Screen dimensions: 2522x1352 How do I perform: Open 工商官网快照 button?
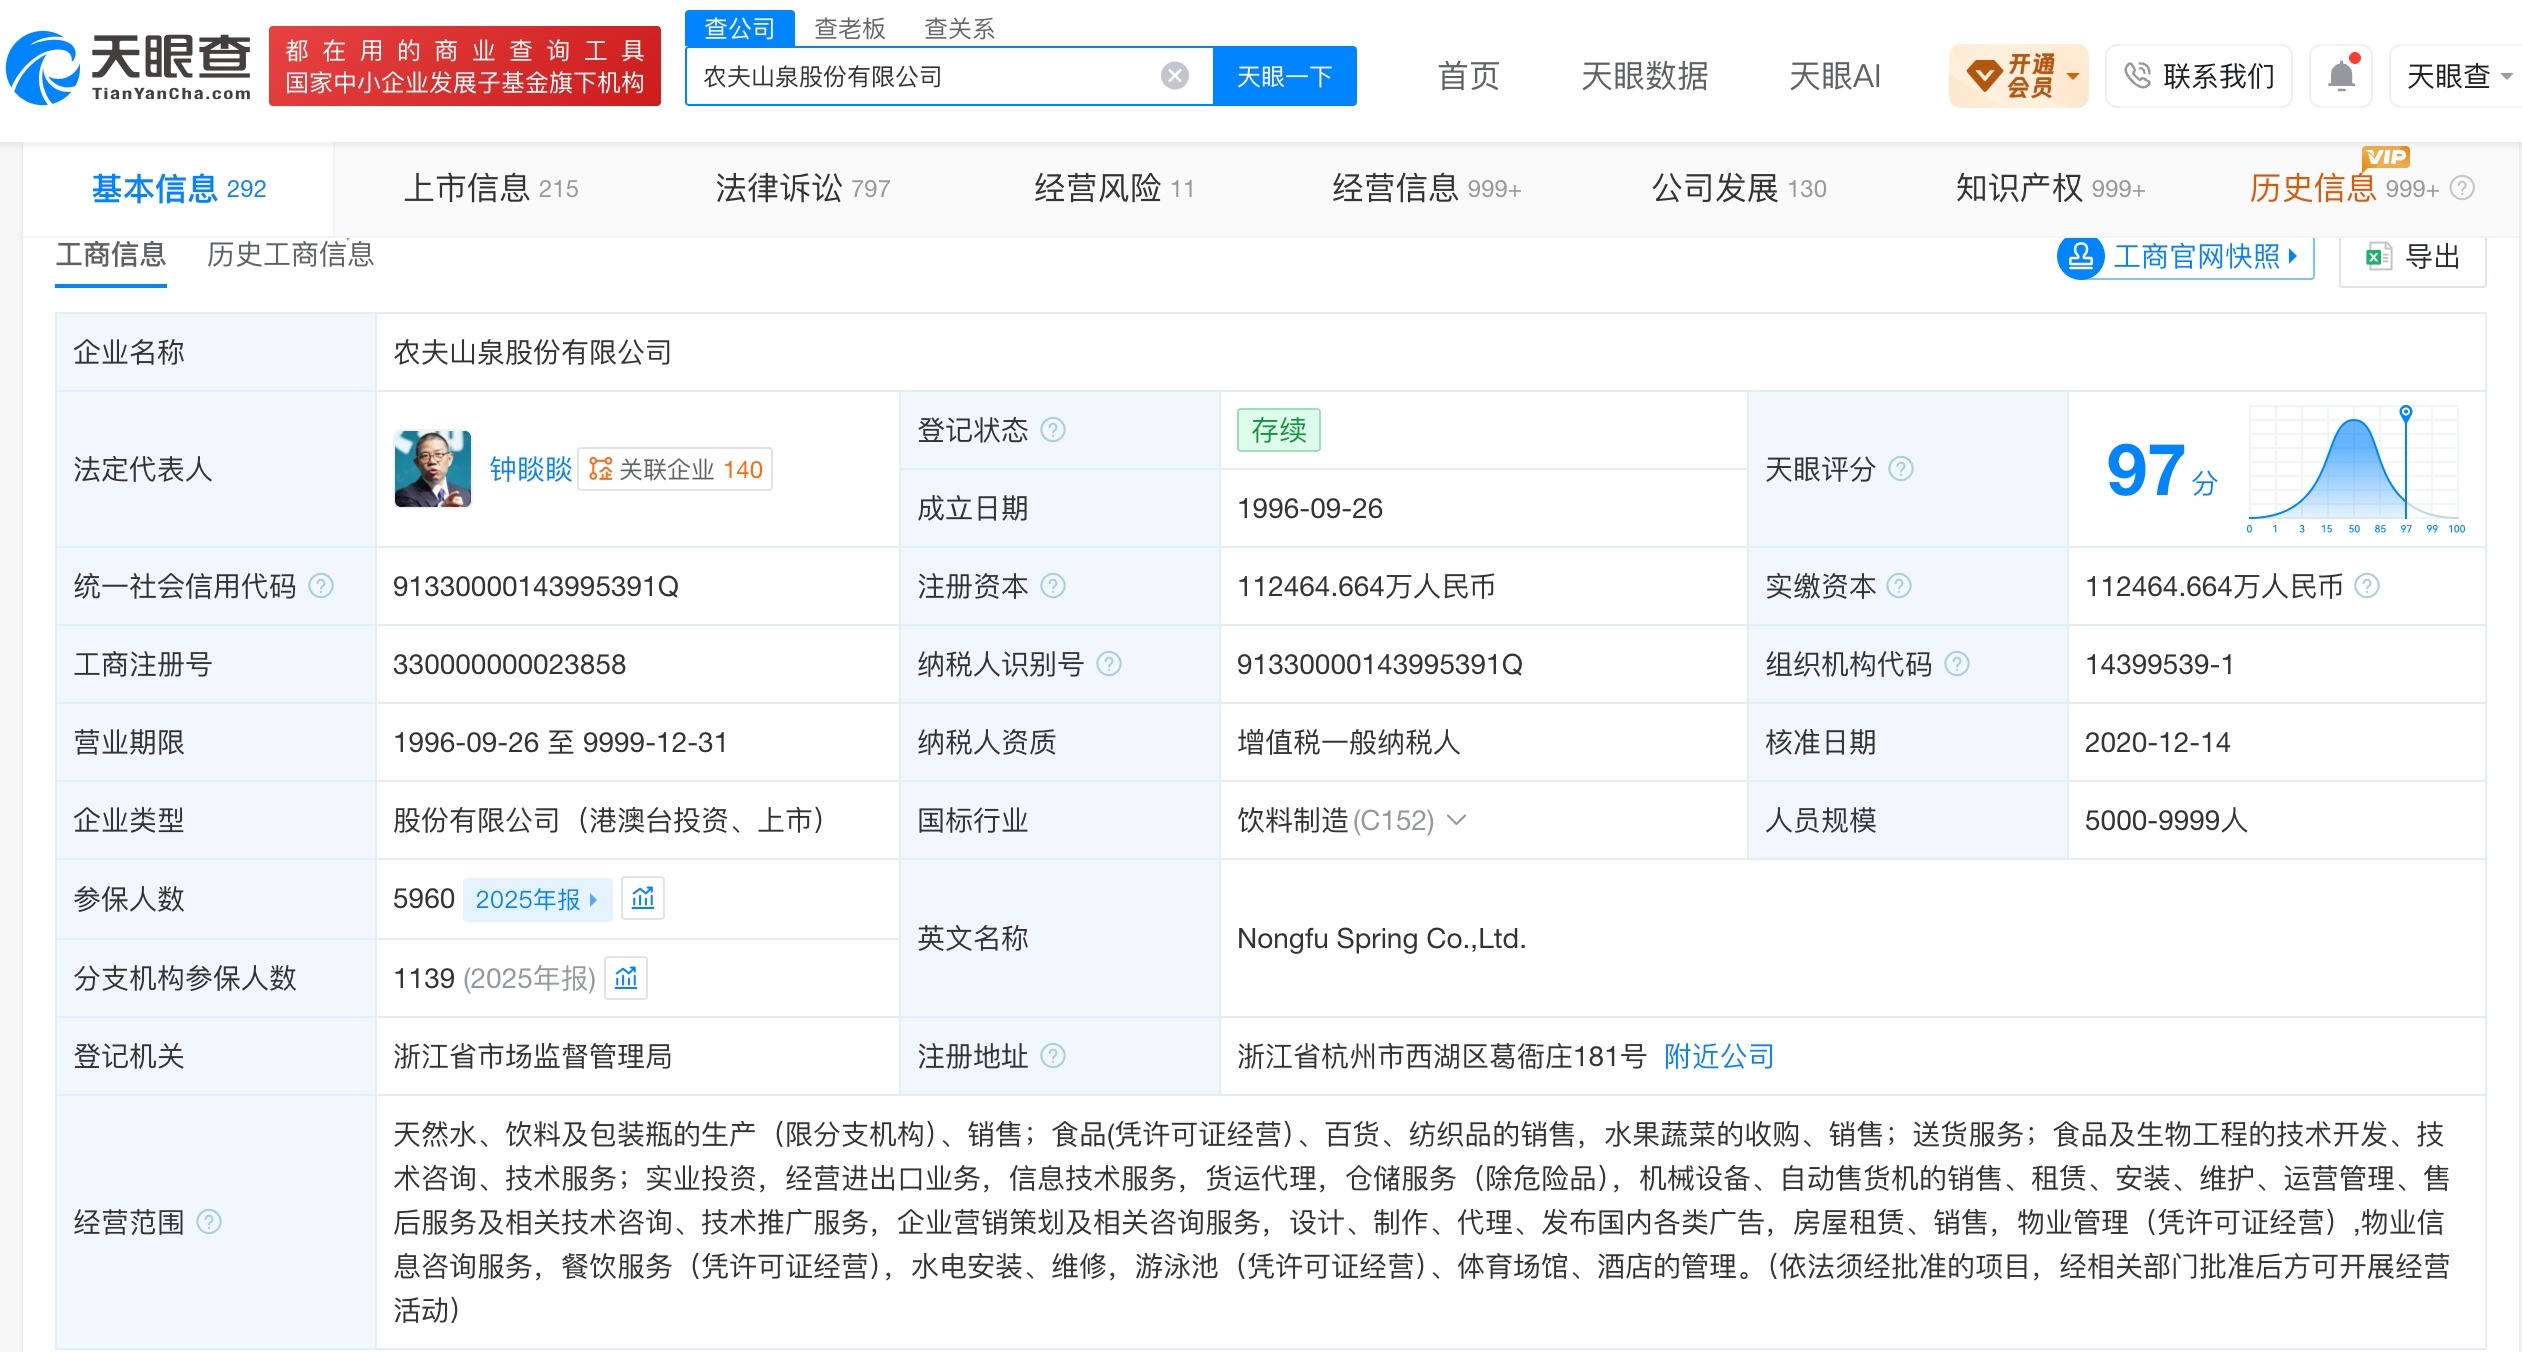[2186, 257]
